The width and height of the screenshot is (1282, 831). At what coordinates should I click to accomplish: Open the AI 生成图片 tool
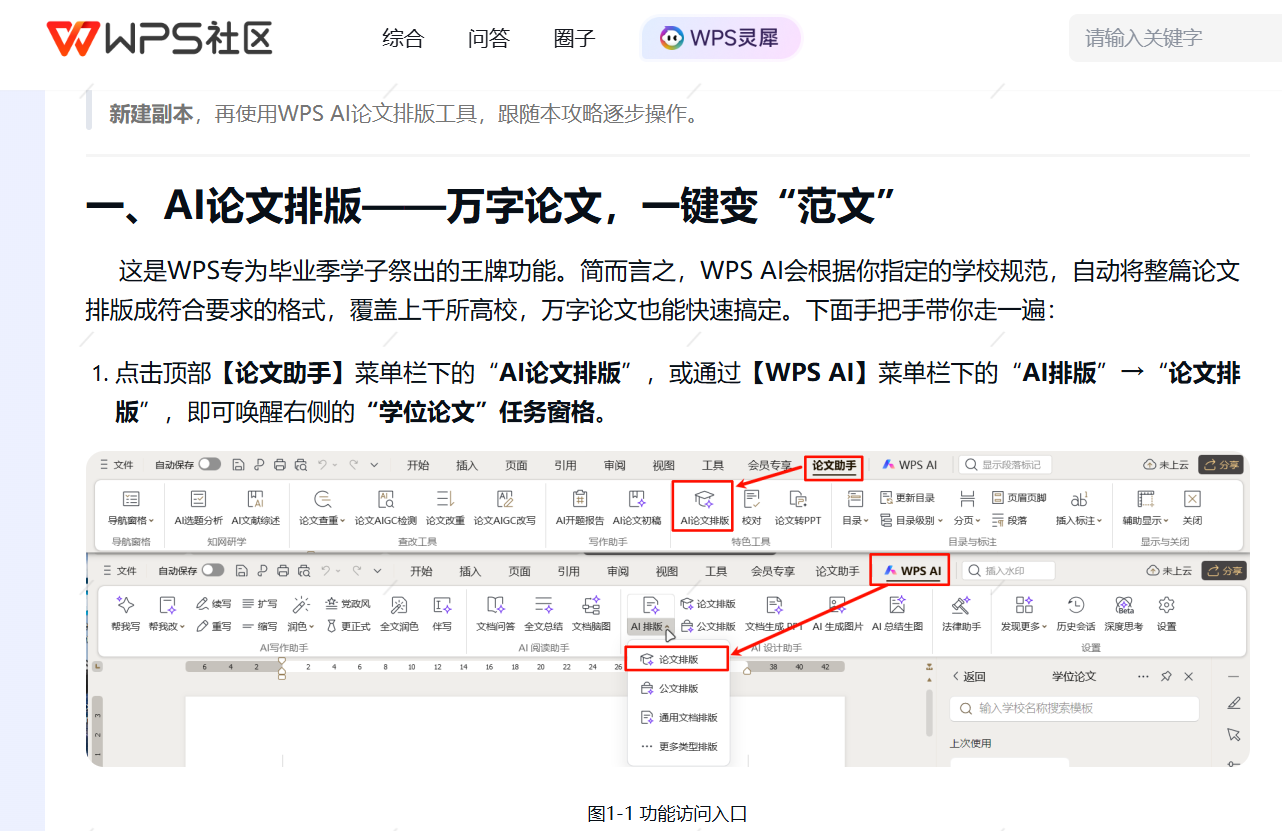(837, 613)
